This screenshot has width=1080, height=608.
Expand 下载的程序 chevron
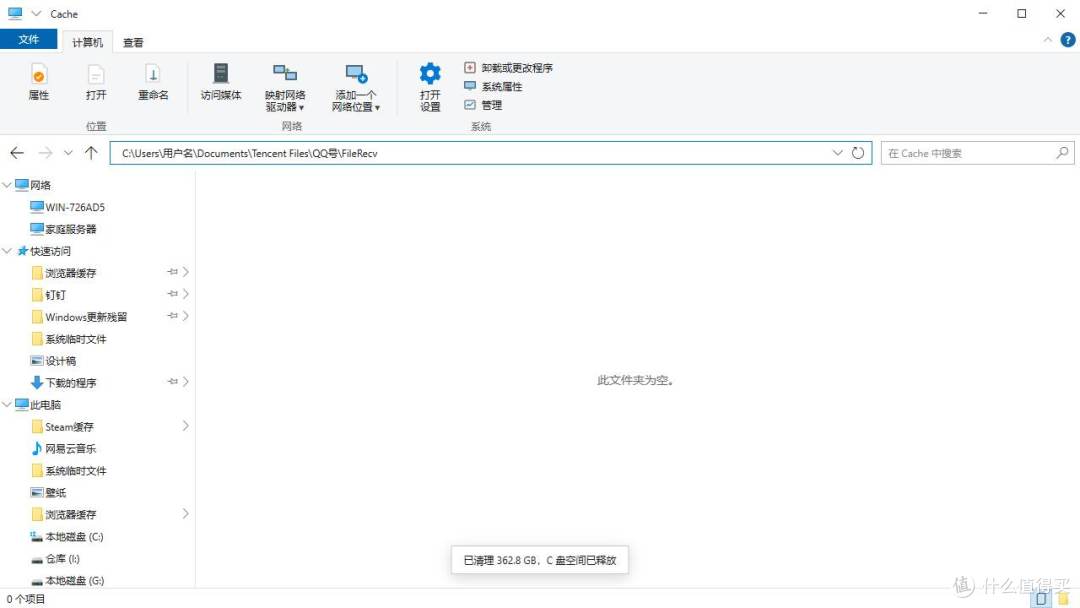point(185,381)
